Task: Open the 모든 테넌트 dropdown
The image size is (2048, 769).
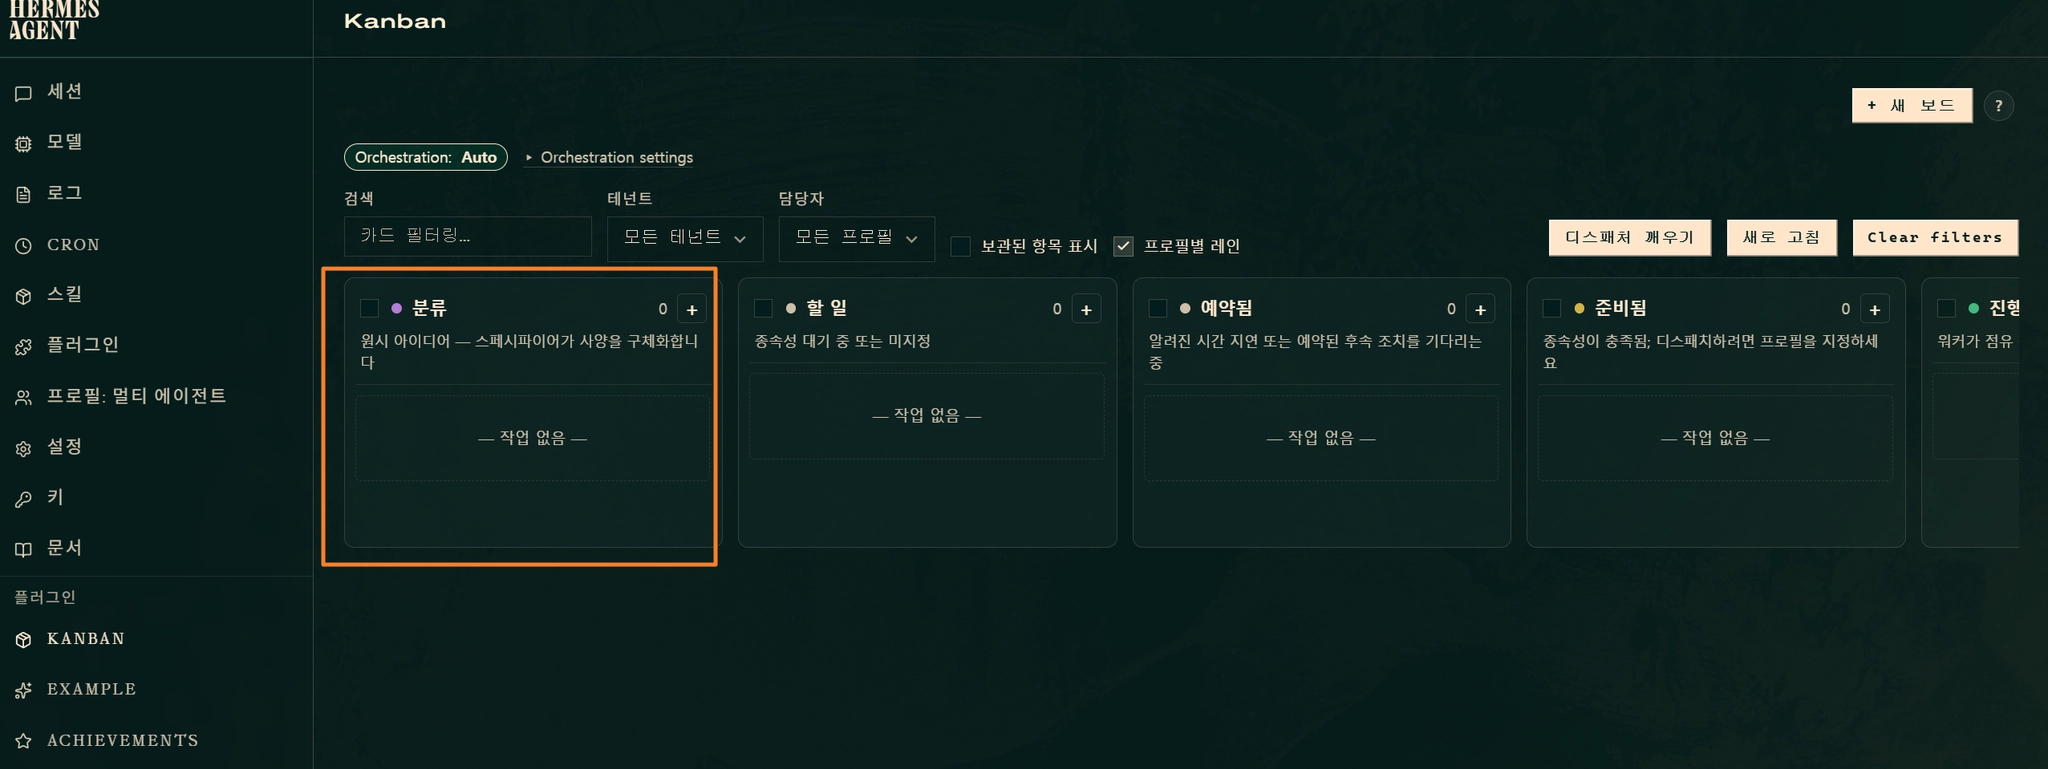Action: point(685,239)
